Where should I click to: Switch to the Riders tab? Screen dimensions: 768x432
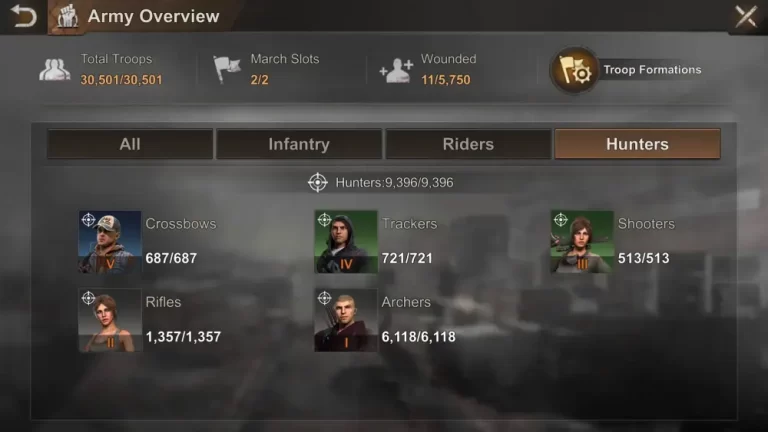pos(468,144)
